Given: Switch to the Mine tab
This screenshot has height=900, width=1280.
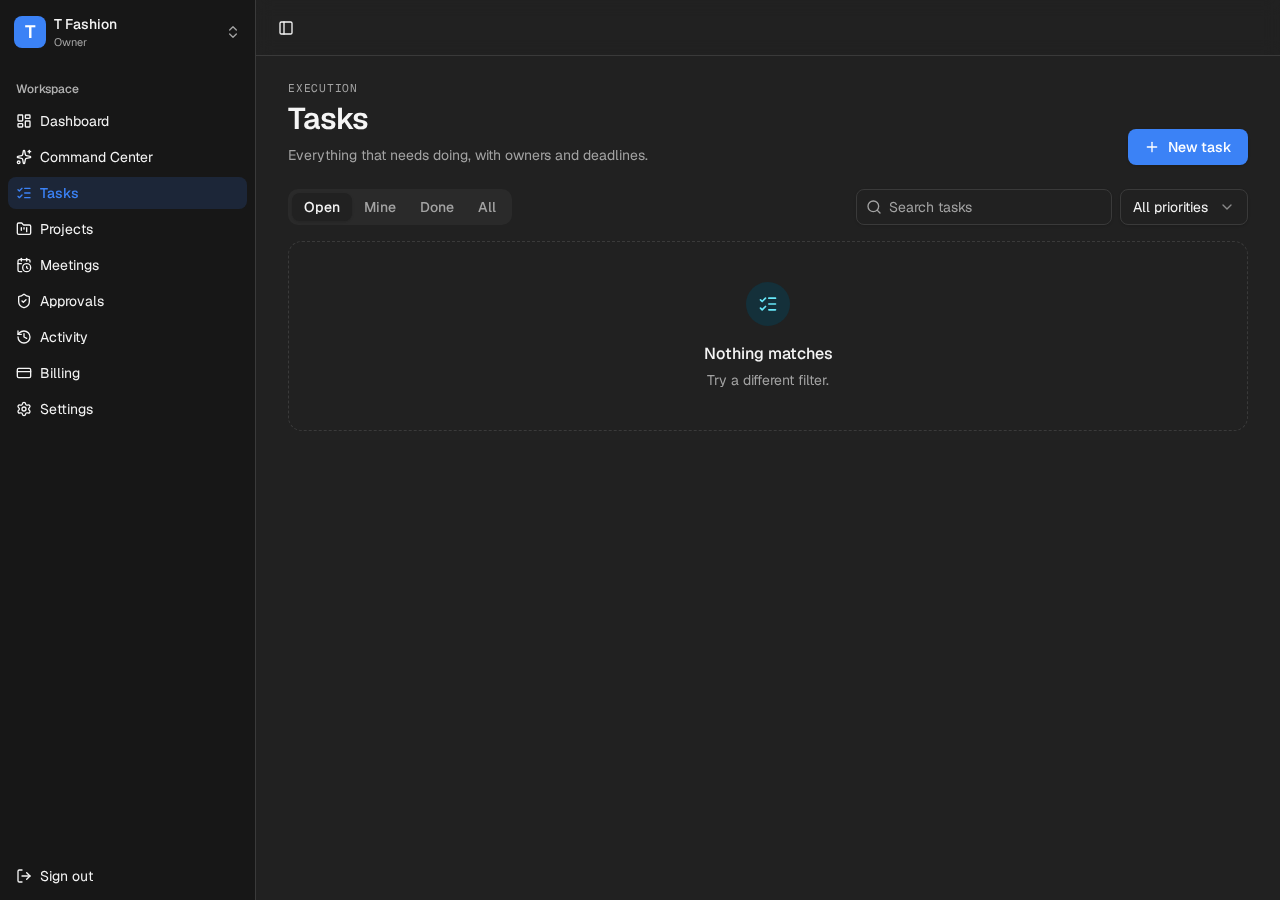Looking at the screenshot, I should click(380, 207).
